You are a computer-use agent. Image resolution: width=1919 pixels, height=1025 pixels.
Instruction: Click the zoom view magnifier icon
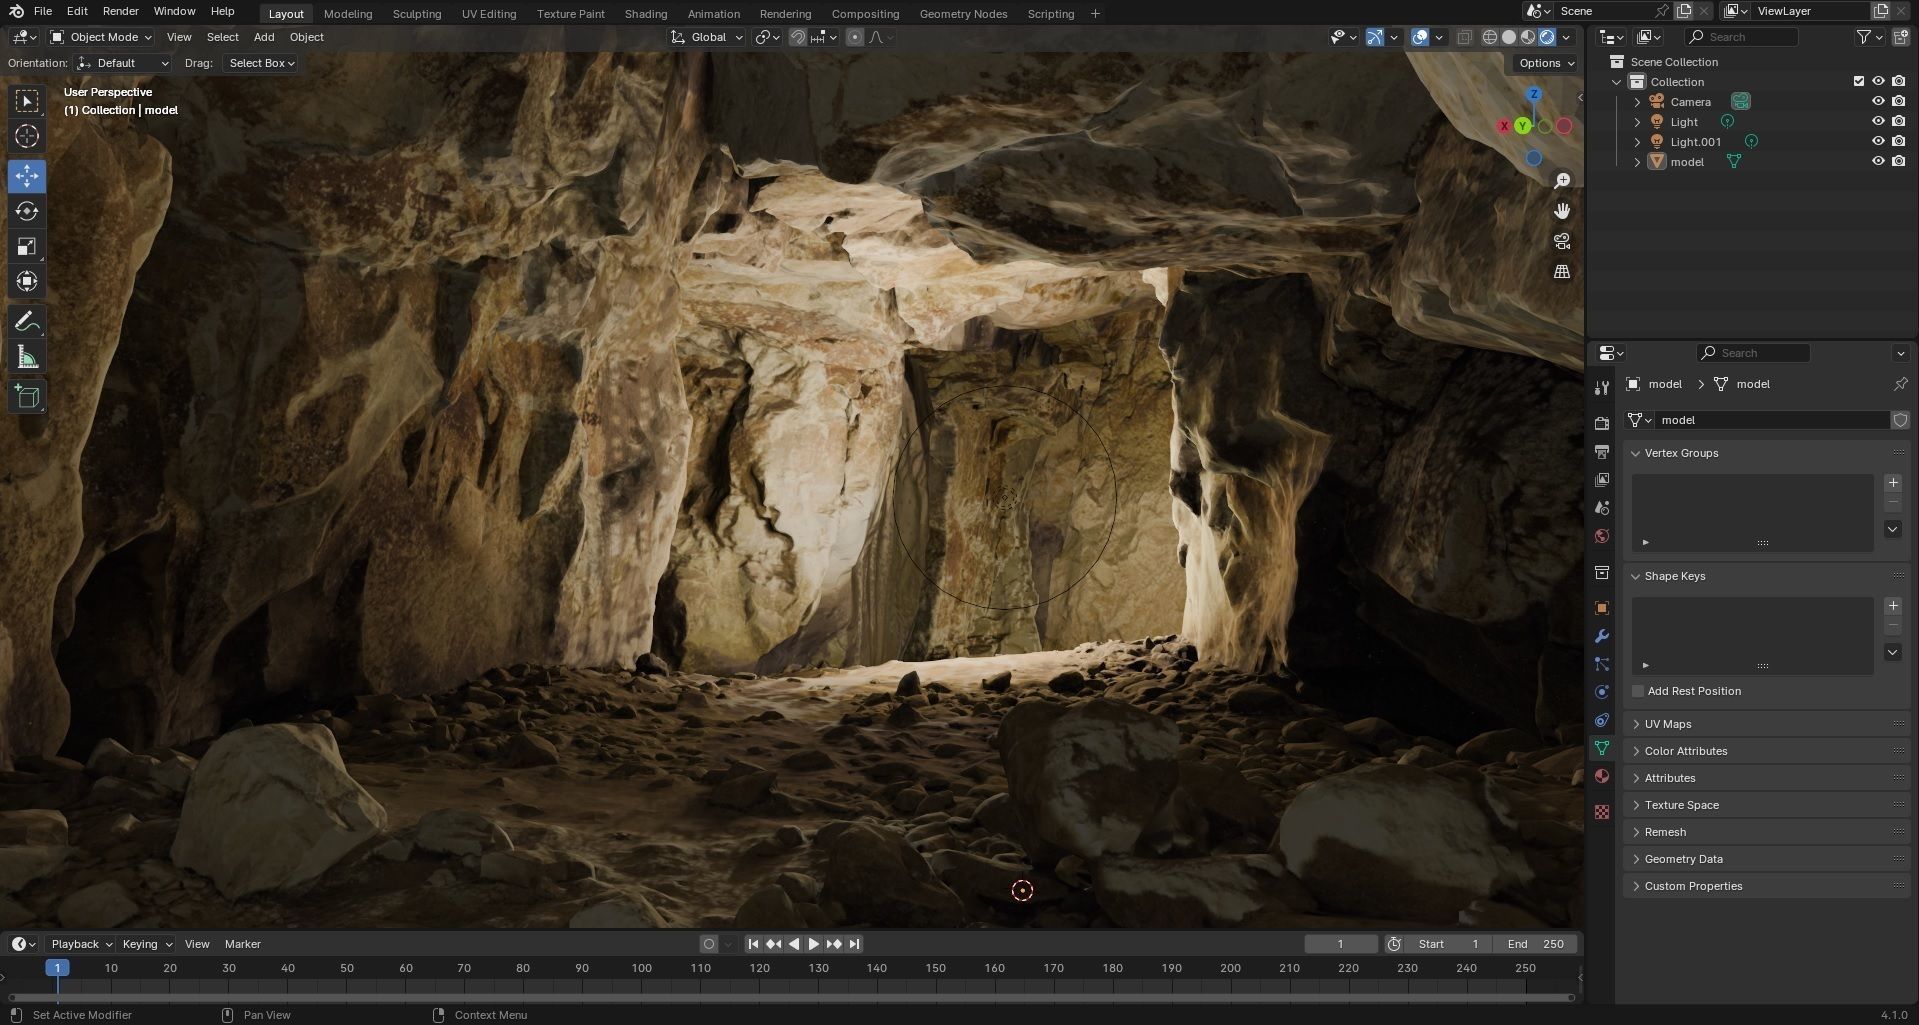coord(1562,181)
